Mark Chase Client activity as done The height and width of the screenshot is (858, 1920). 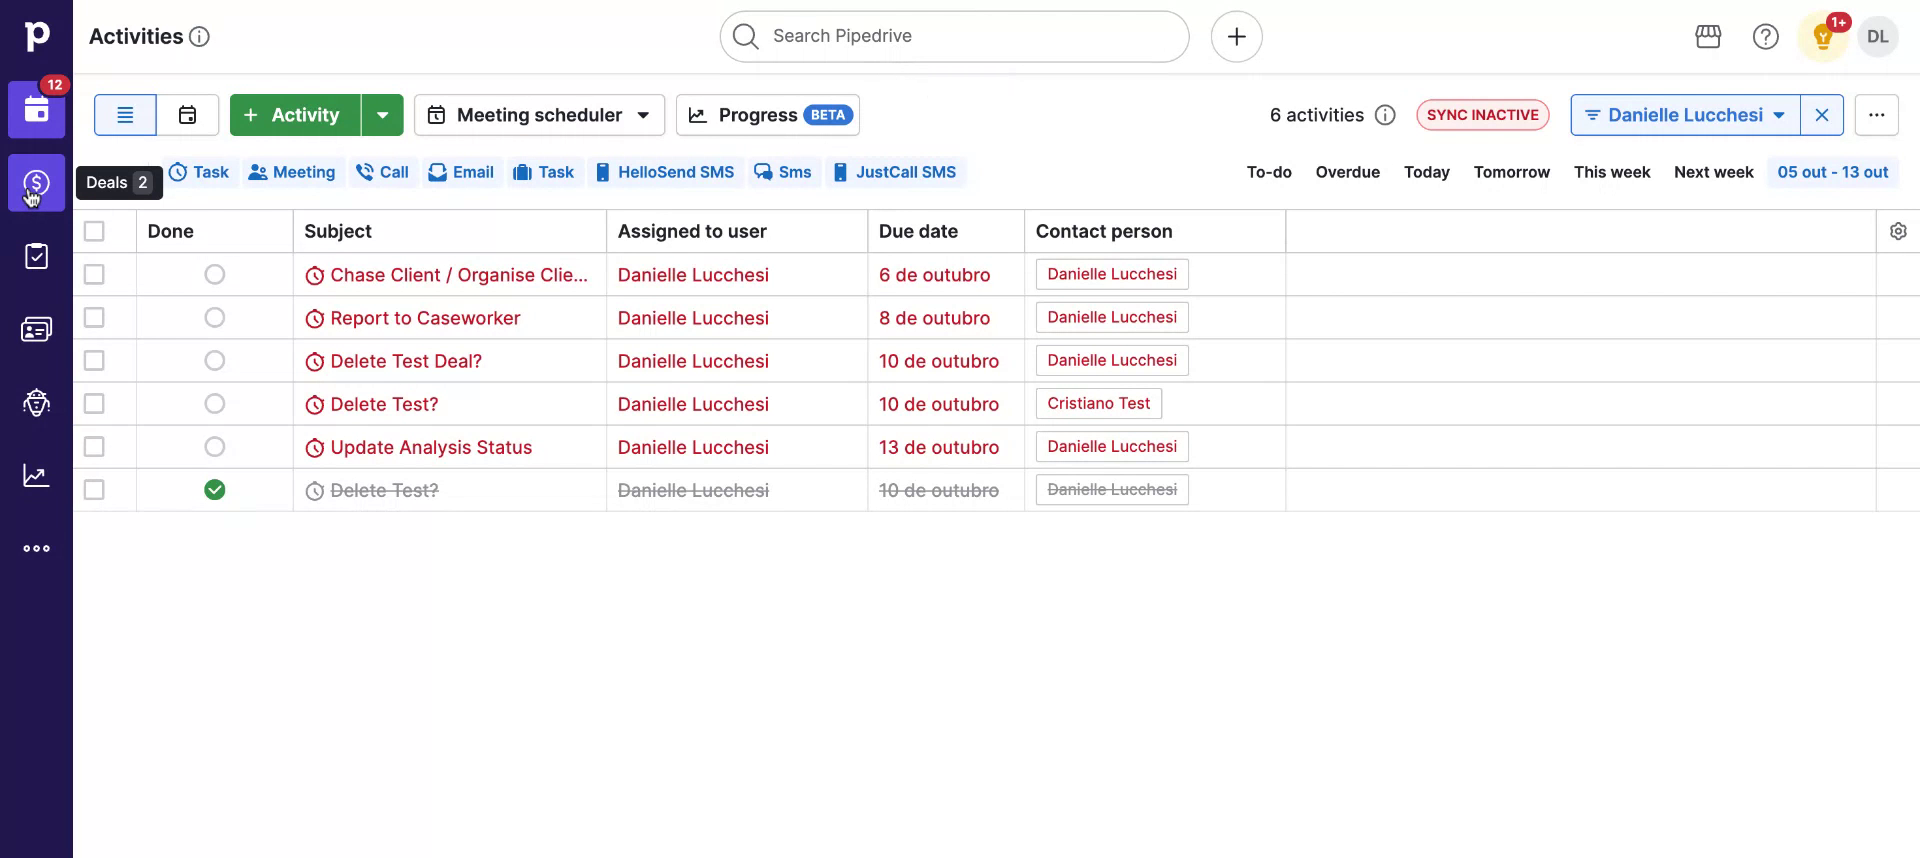point(215,274)
